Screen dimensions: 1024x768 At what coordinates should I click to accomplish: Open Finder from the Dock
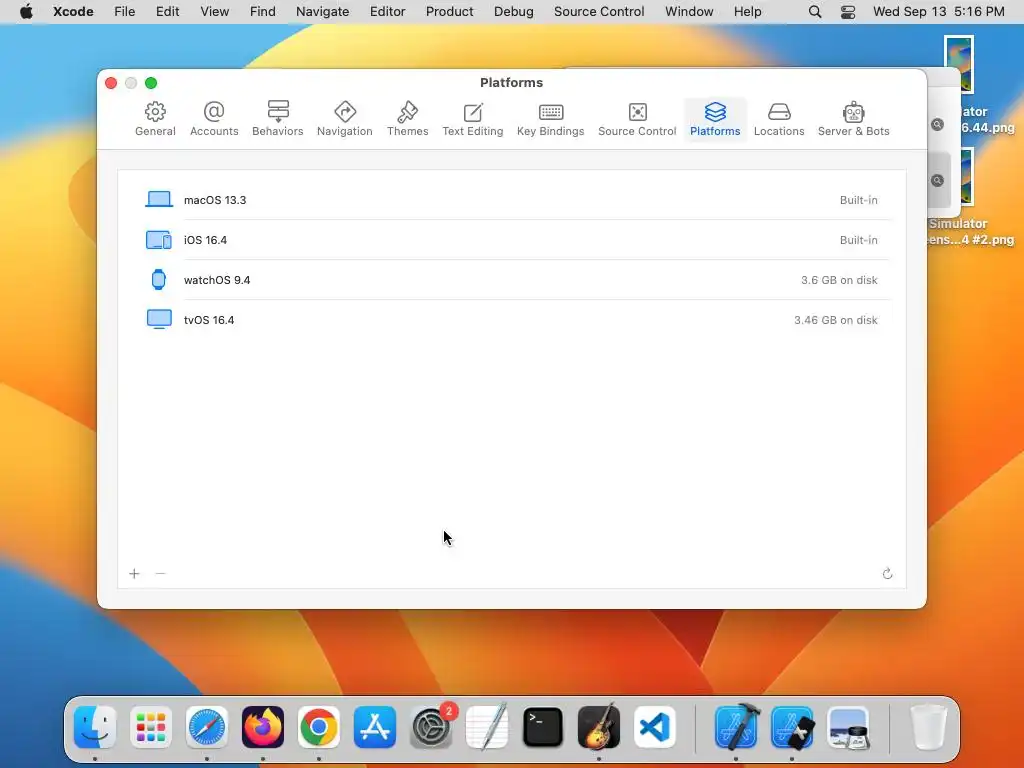[x=95, y=727]
